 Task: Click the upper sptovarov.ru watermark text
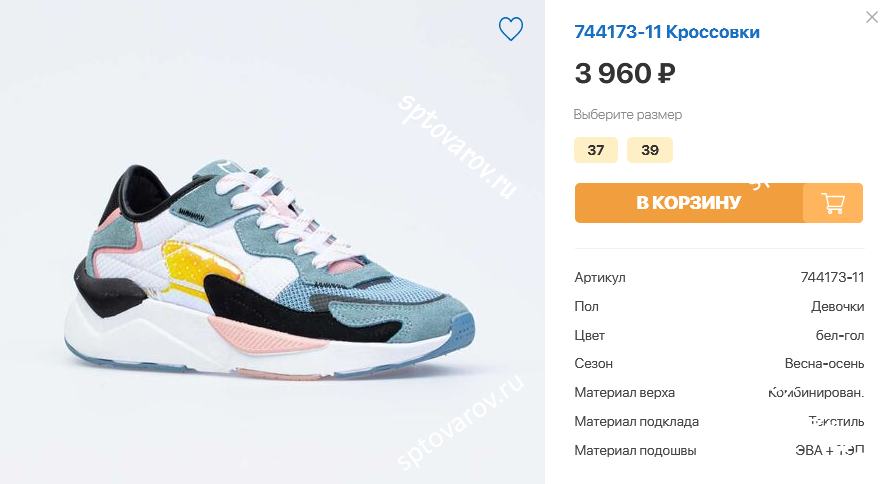(457, 146)
